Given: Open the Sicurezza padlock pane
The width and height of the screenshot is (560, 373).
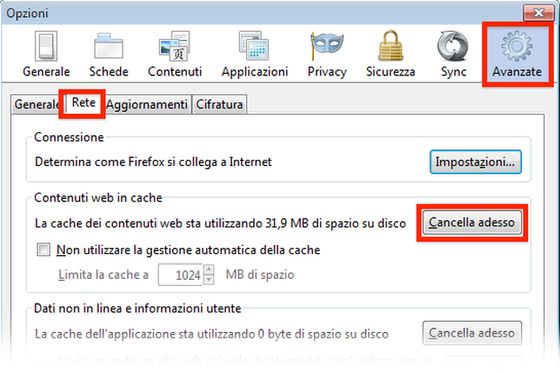Looking at the screenshot, I should click(x=390, y=54).
